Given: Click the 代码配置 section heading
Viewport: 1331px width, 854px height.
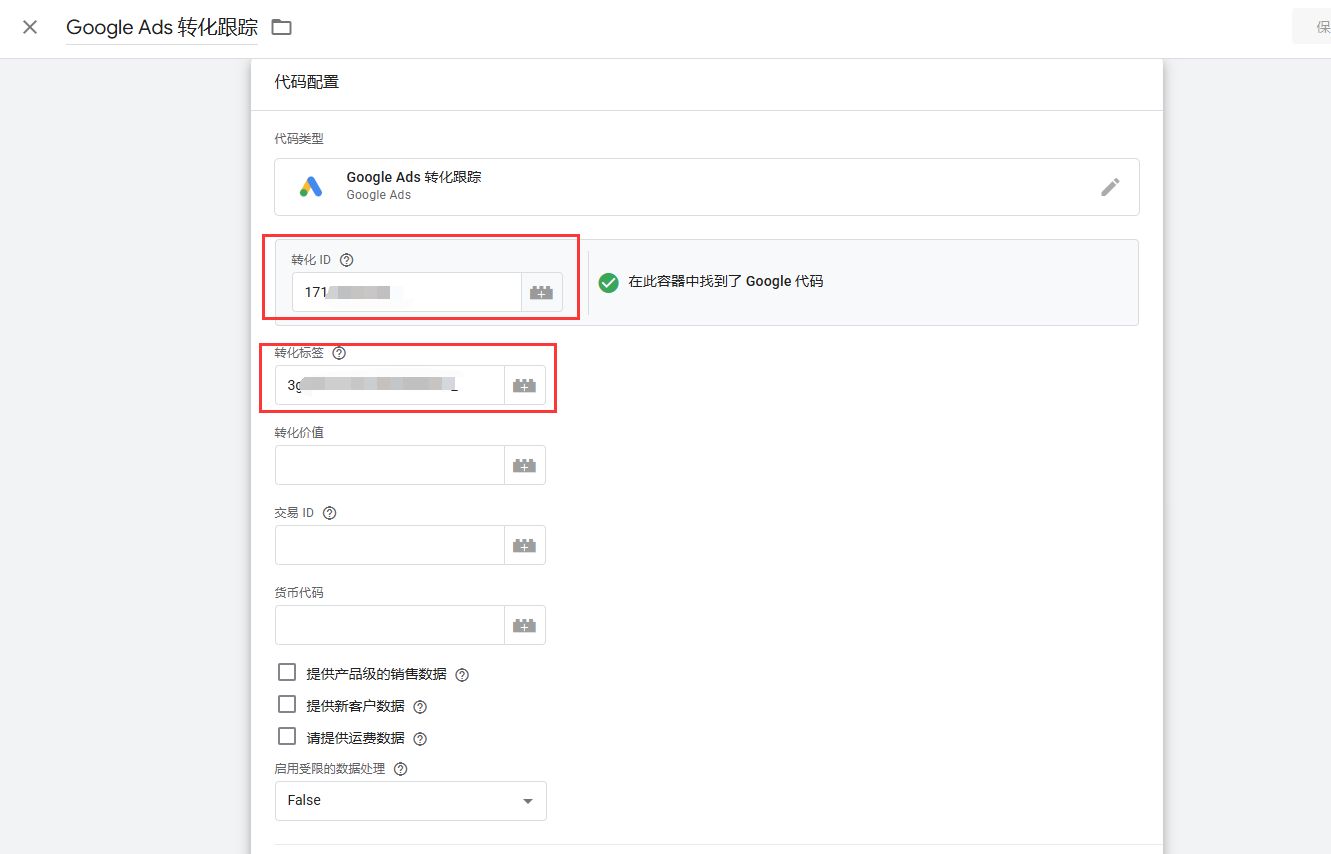Looking at the screenshot, I should pos(307,82).
